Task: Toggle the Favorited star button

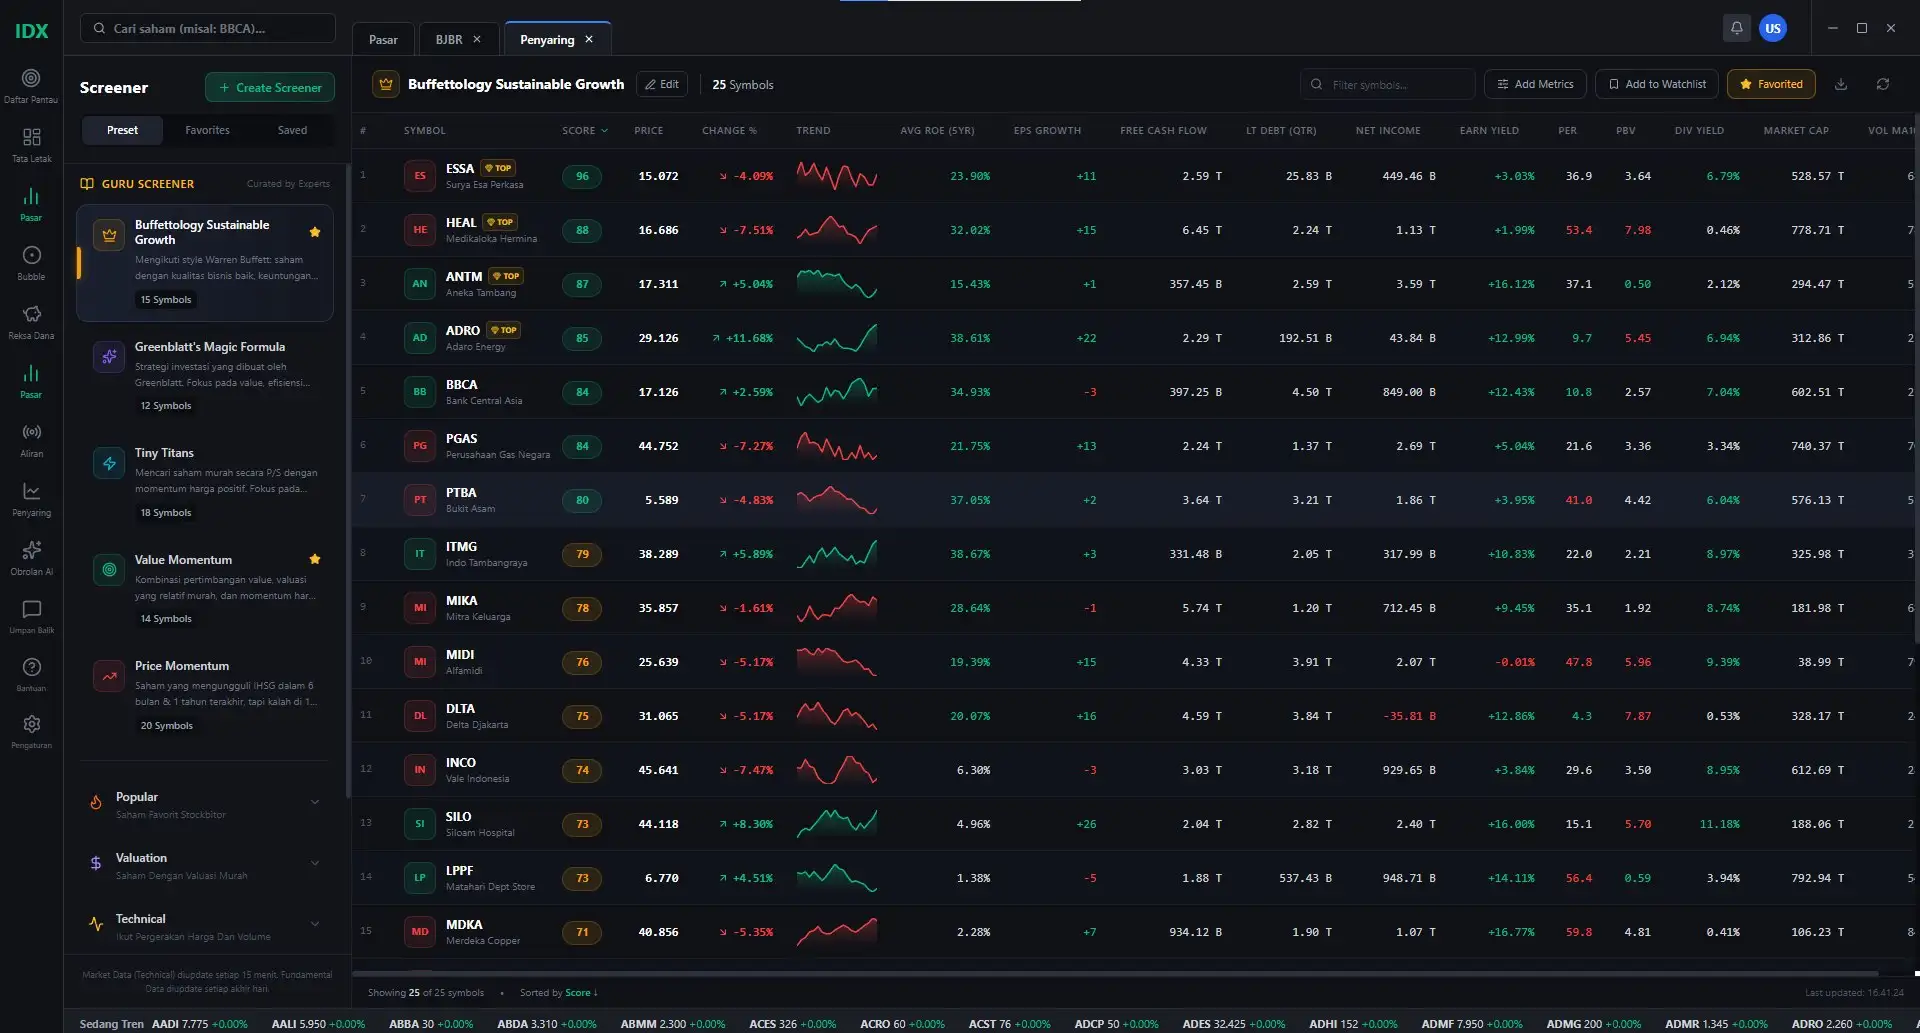Action: (x=1771, y=84)
